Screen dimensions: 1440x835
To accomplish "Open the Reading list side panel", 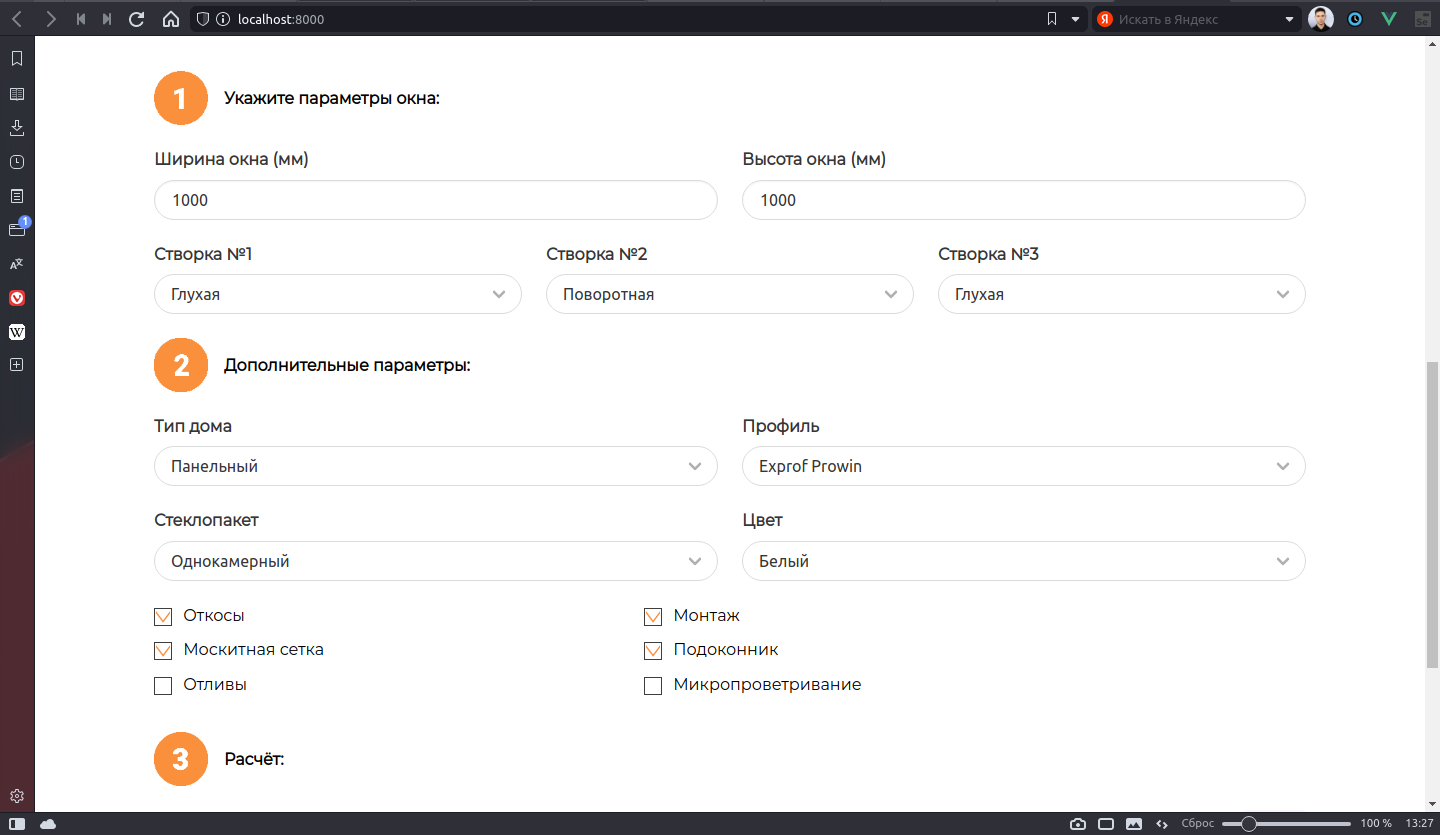I will point(17,94).
